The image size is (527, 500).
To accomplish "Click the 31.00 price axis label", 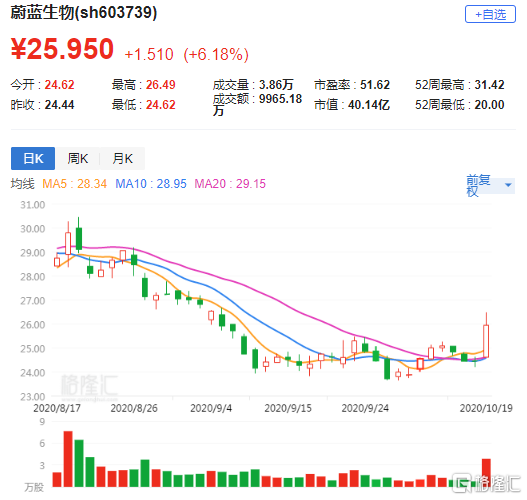I will pyautogui.click(x=33, y=205).
